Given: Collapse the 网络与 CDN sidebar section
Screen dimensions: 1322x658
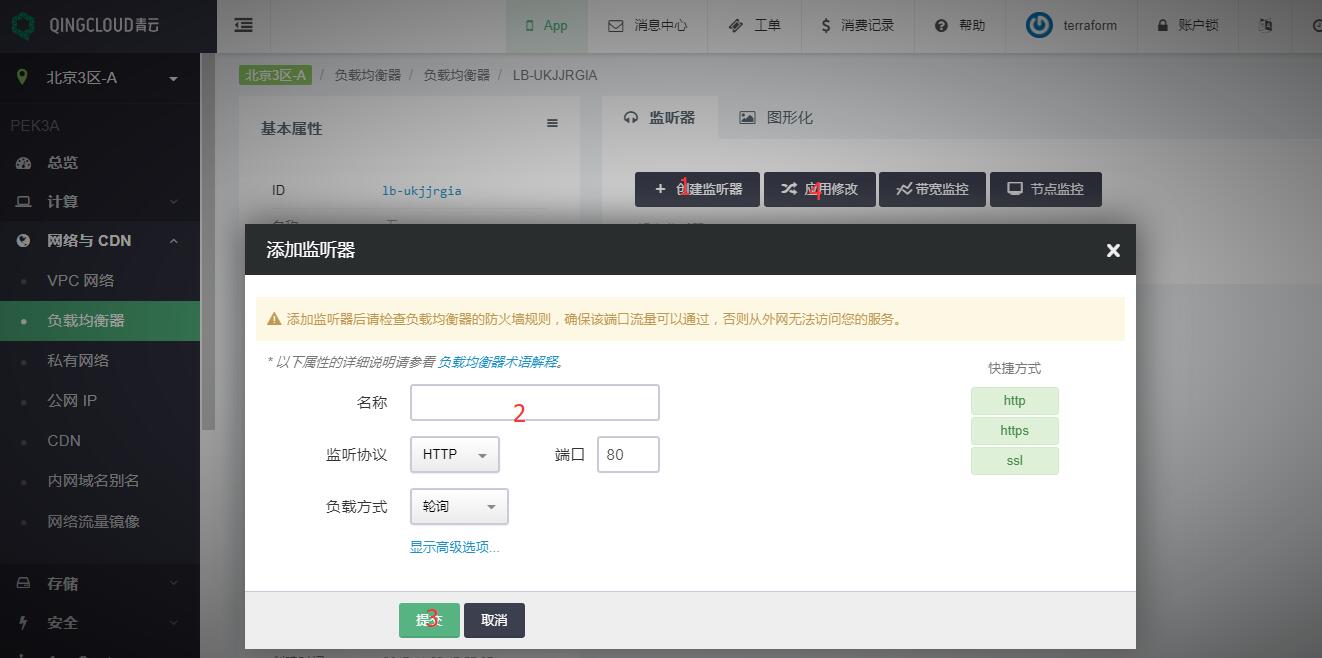Looking at the screenshot, I should [x=173, y=241].
